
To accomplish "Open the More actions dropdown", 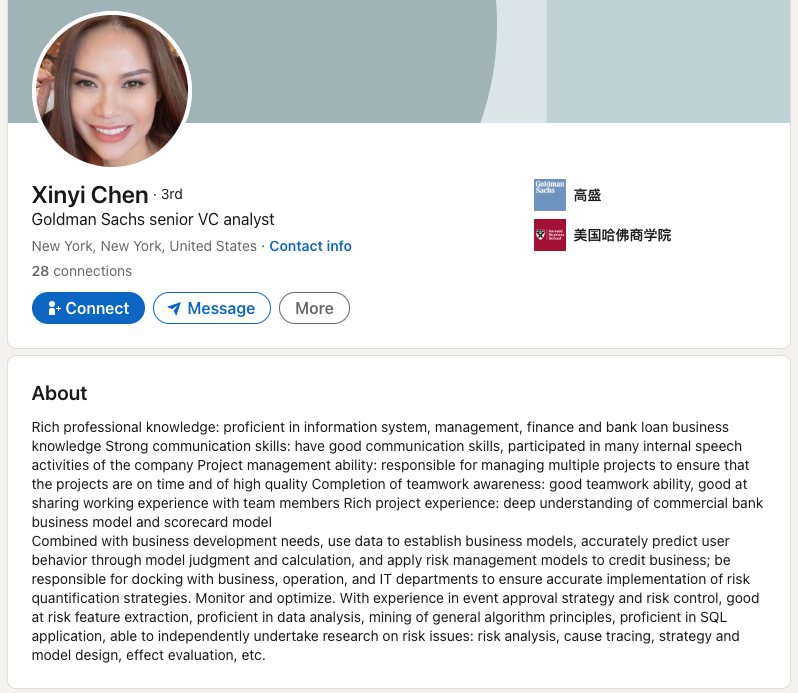I will tap(315, 308).
